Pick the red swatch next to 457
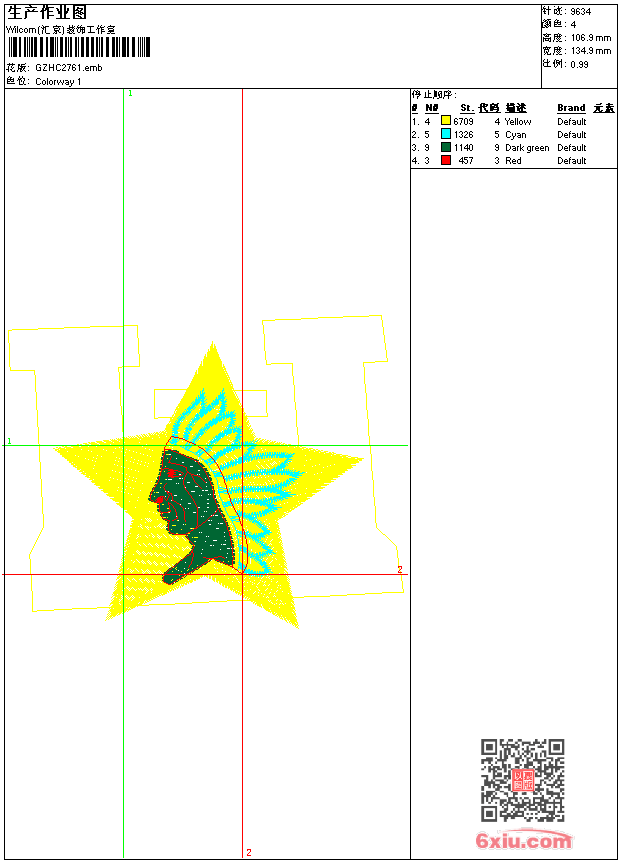 pyautogui.click(x=446, y=160)
